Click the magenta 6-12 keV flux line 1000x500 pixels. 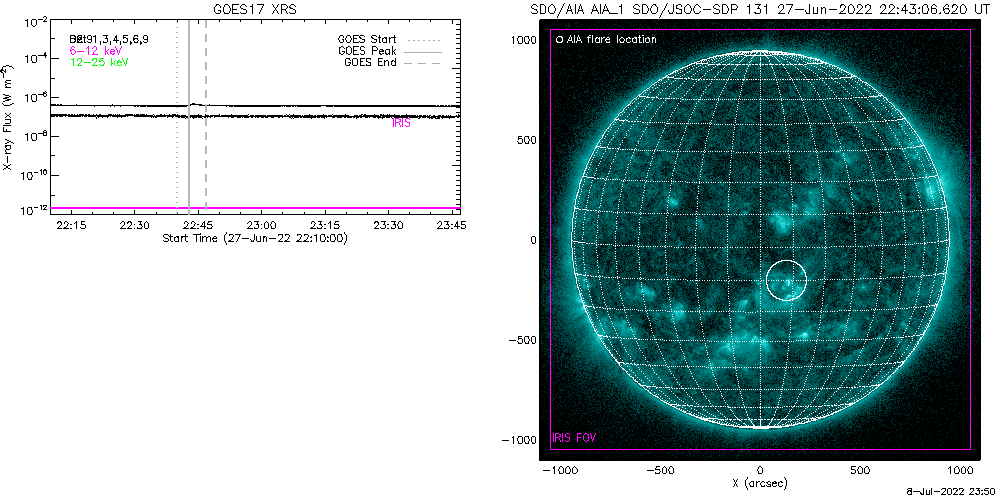point(255,208)
